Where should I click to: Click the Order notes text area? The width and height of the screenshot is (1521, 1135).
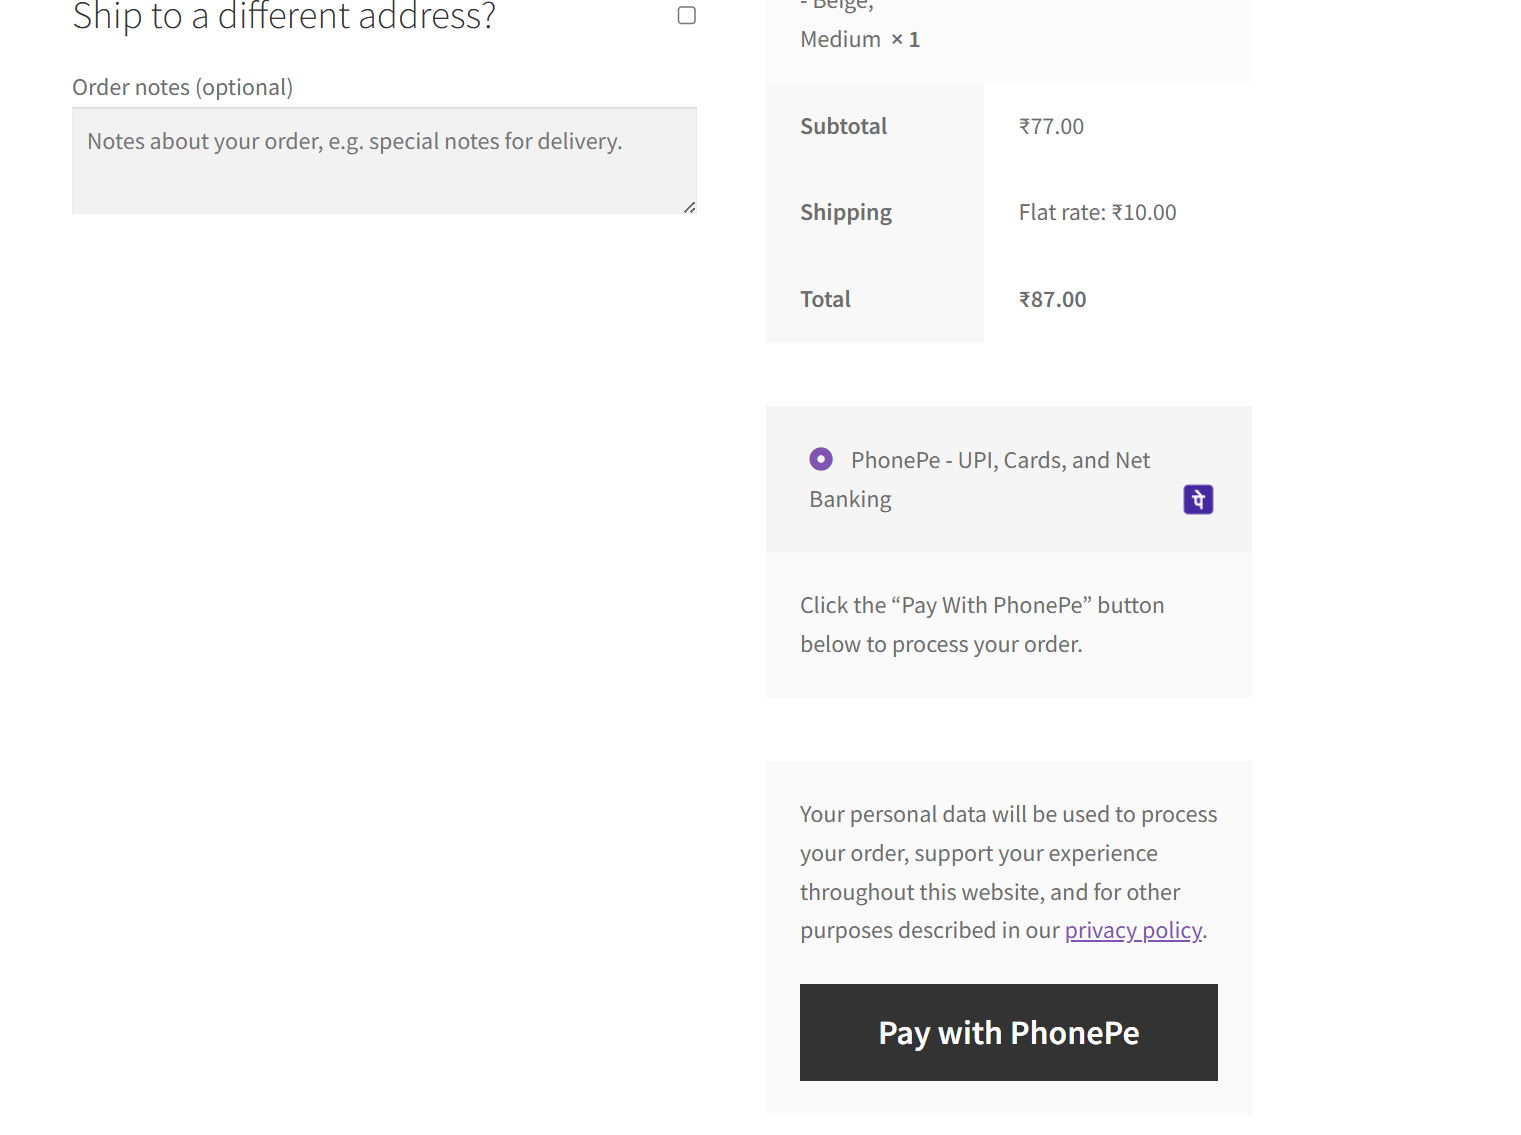[384, 160]
